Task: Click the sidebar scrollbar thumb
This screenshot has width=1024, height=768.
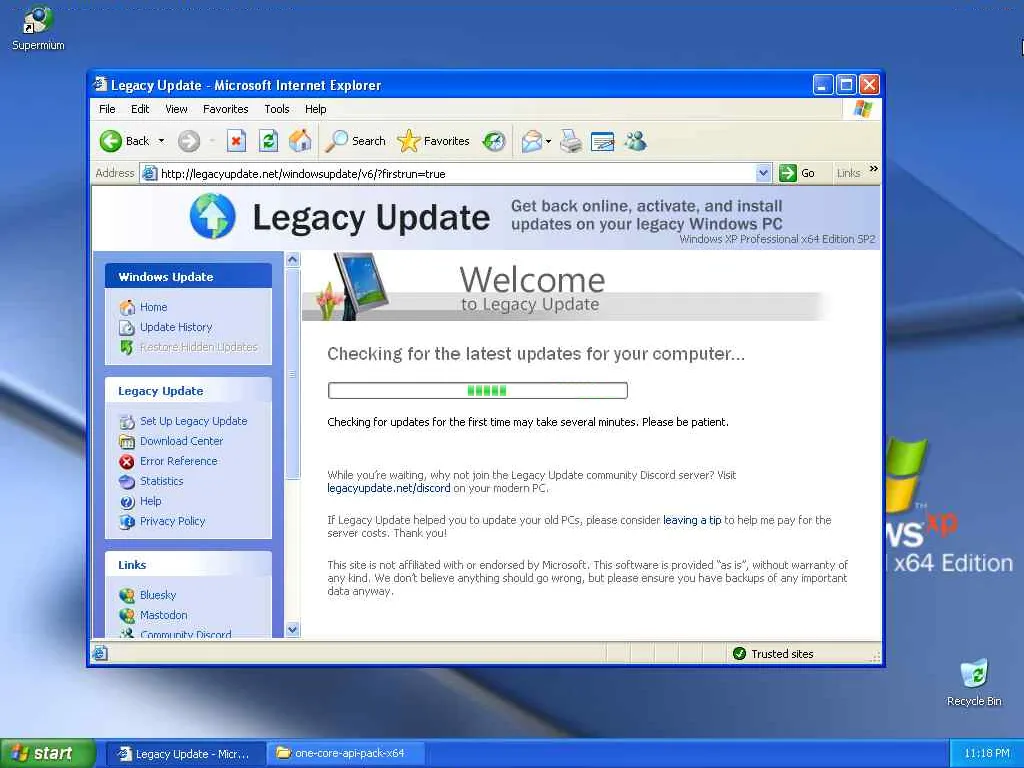Action: click(x=293, y=374)
